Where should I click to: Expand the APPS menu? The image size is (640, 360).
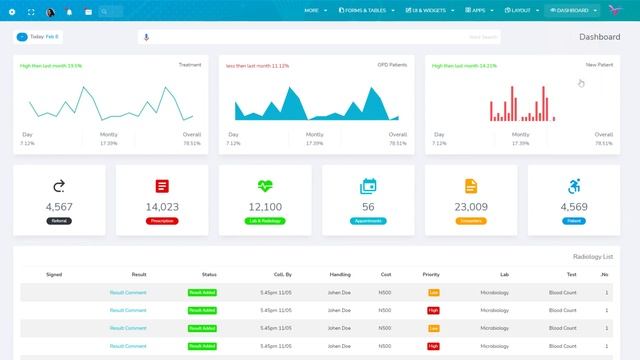(x=480, y=10)
